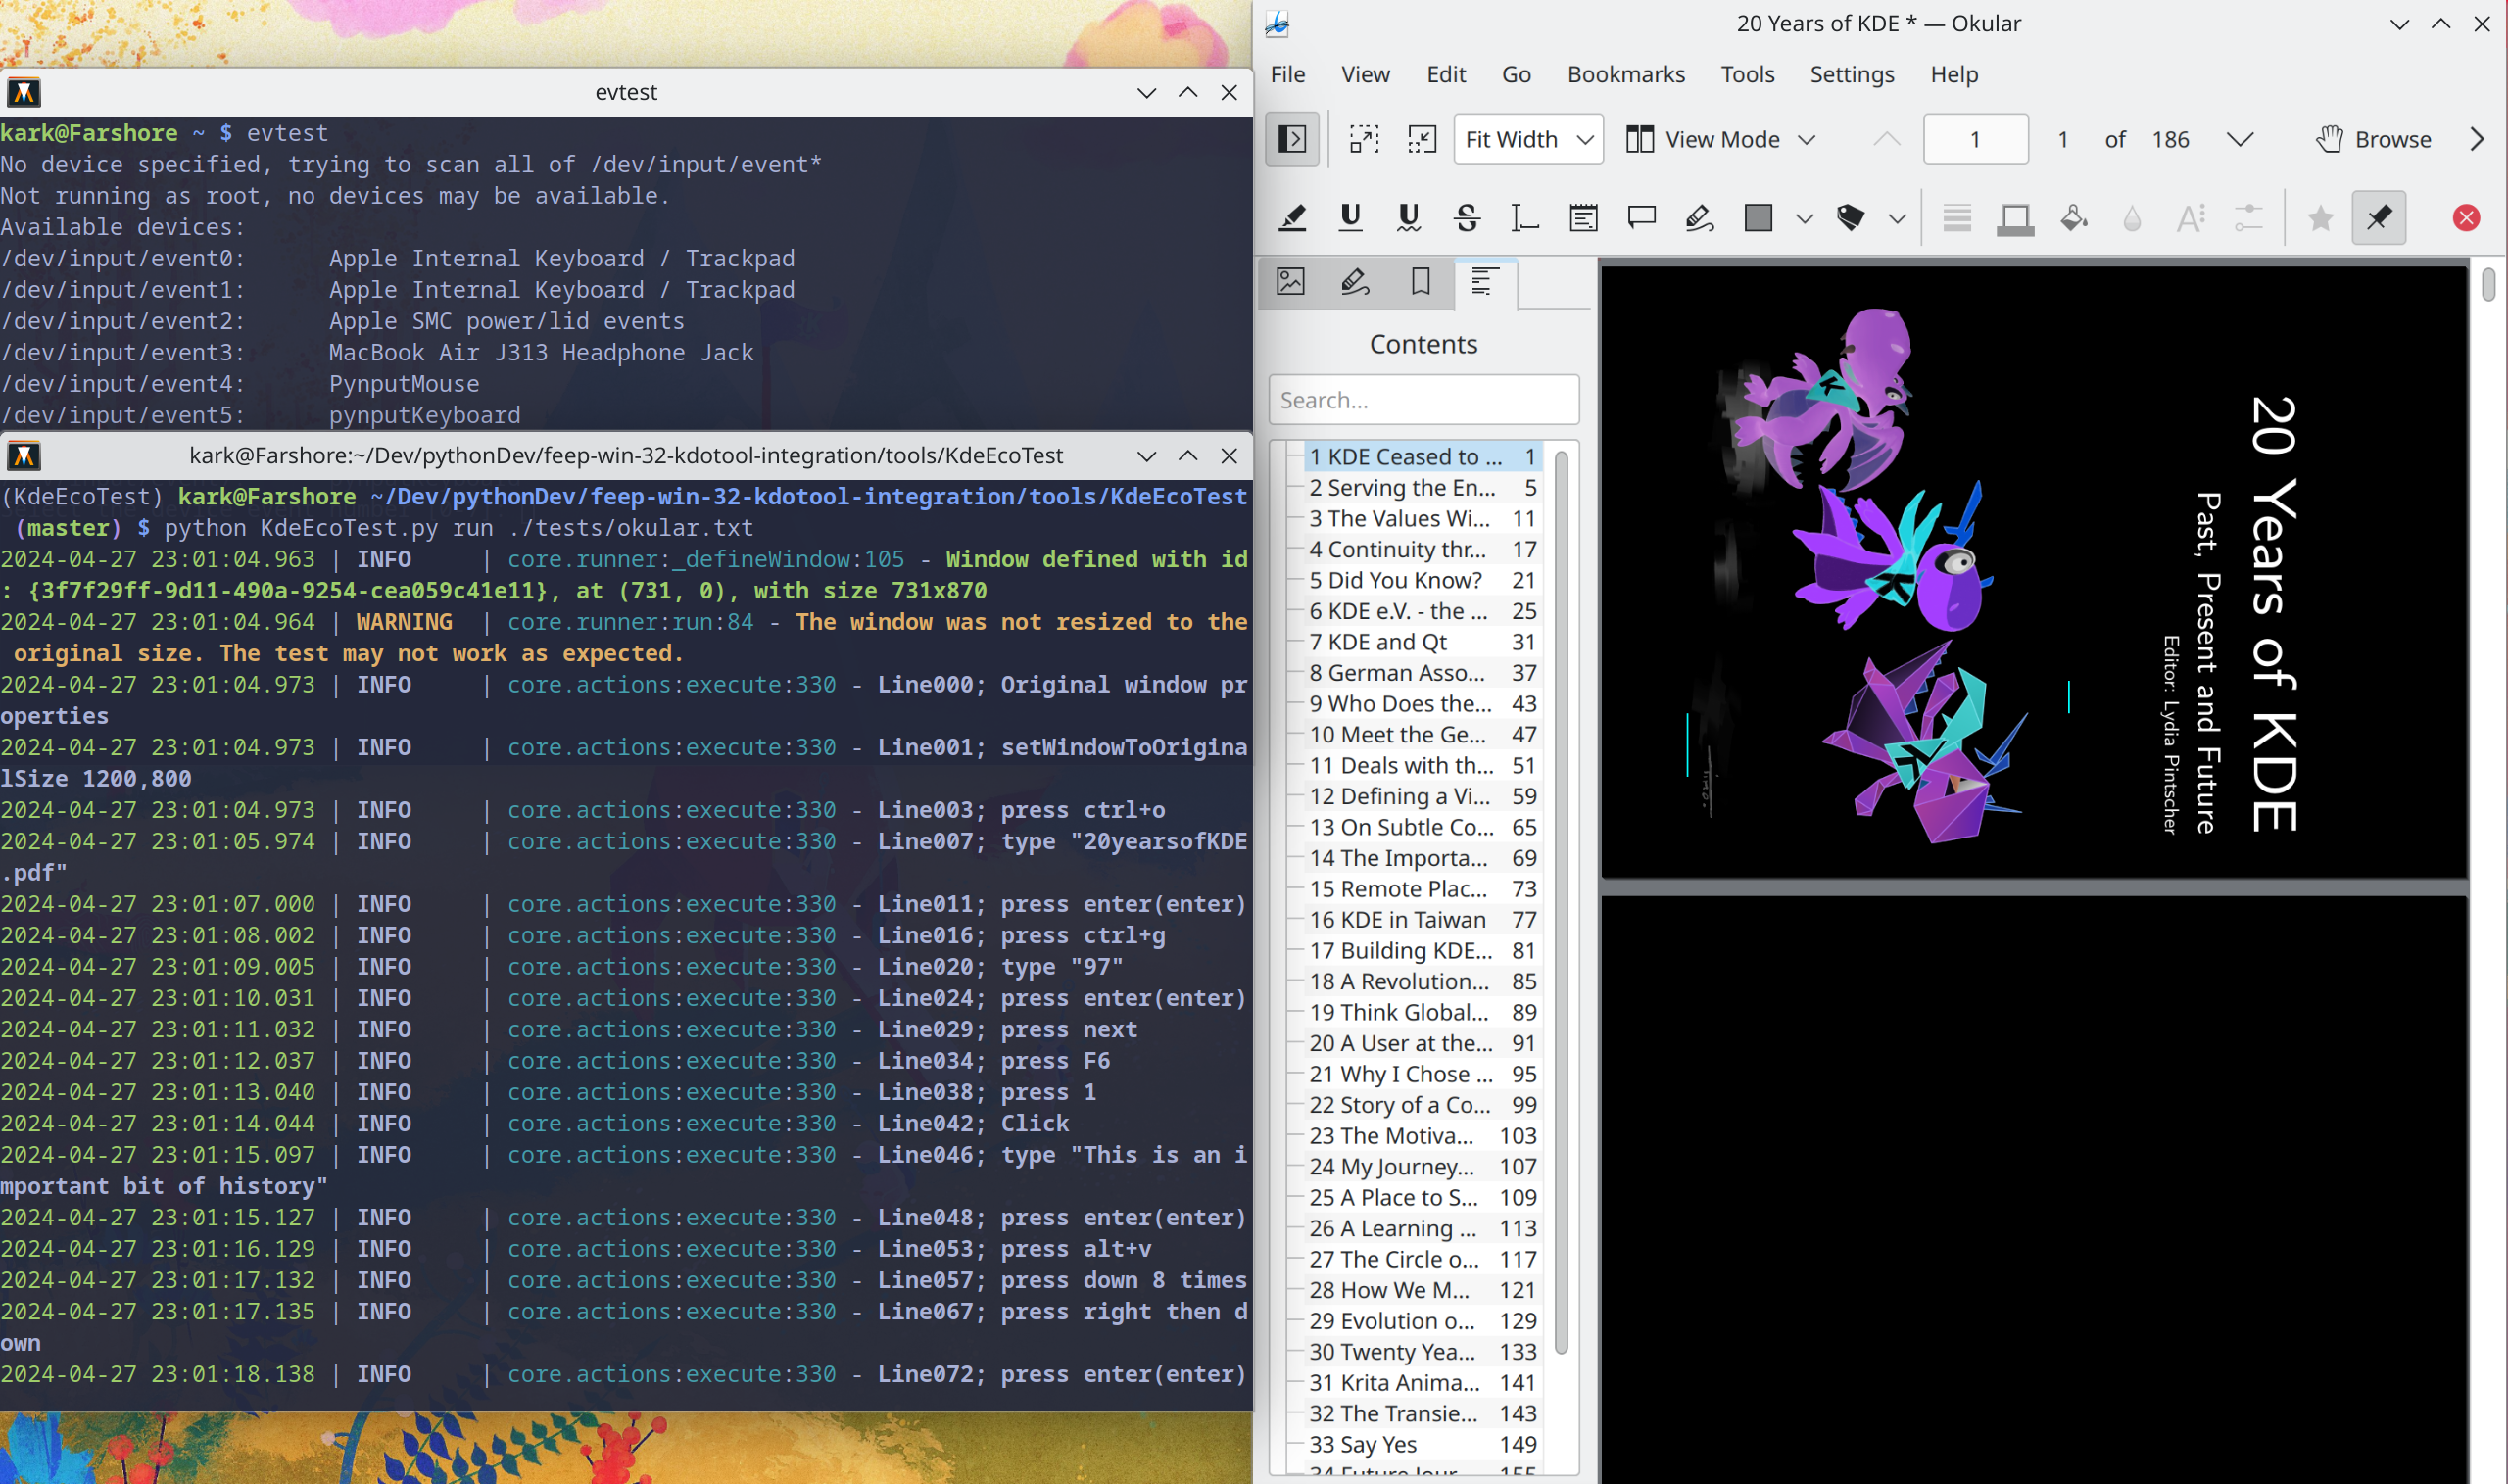Click the Okular application icon in titlebar
Screen dimensions: 2508x1484
click(x=1278, y=23)
